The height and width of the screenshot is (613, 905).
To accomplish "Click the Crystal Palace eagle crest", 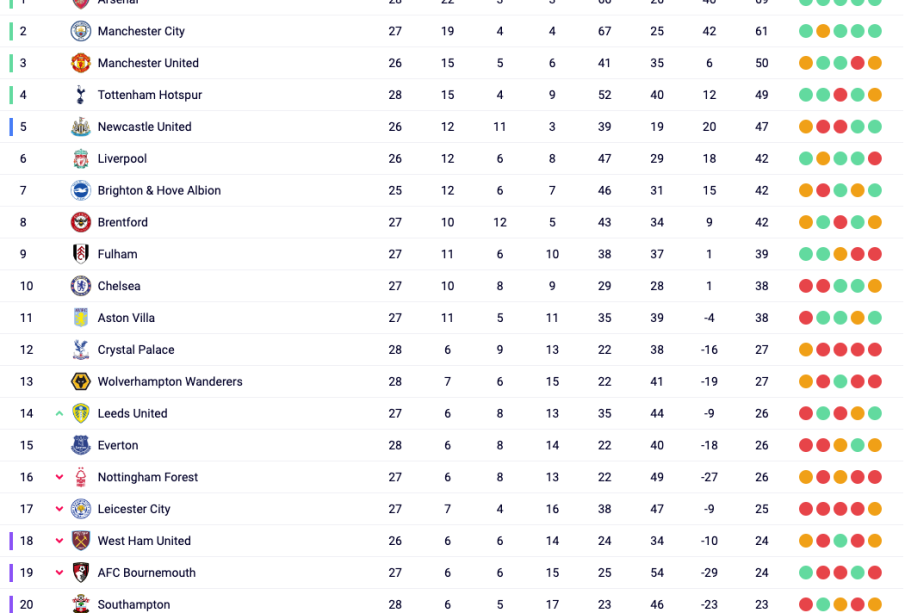I will click(x=81, y=350).
